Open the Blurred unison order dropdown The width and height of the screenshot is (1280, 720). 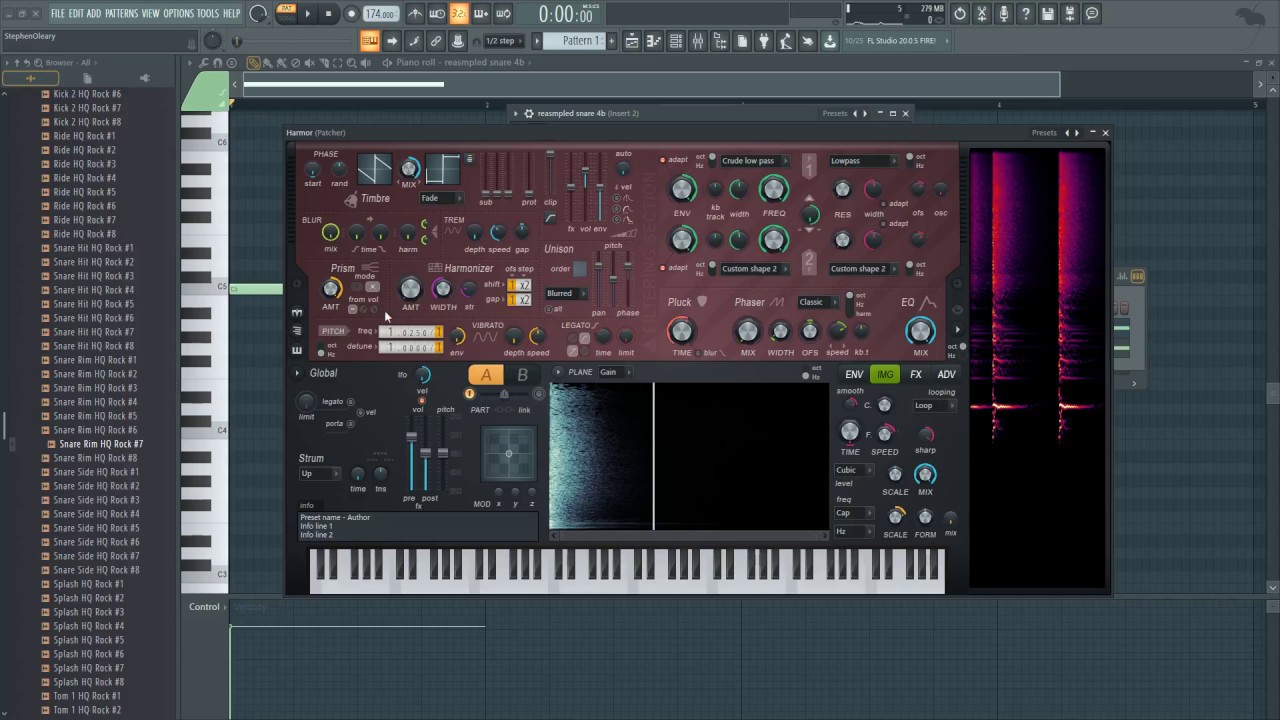[x=566, y=293]
